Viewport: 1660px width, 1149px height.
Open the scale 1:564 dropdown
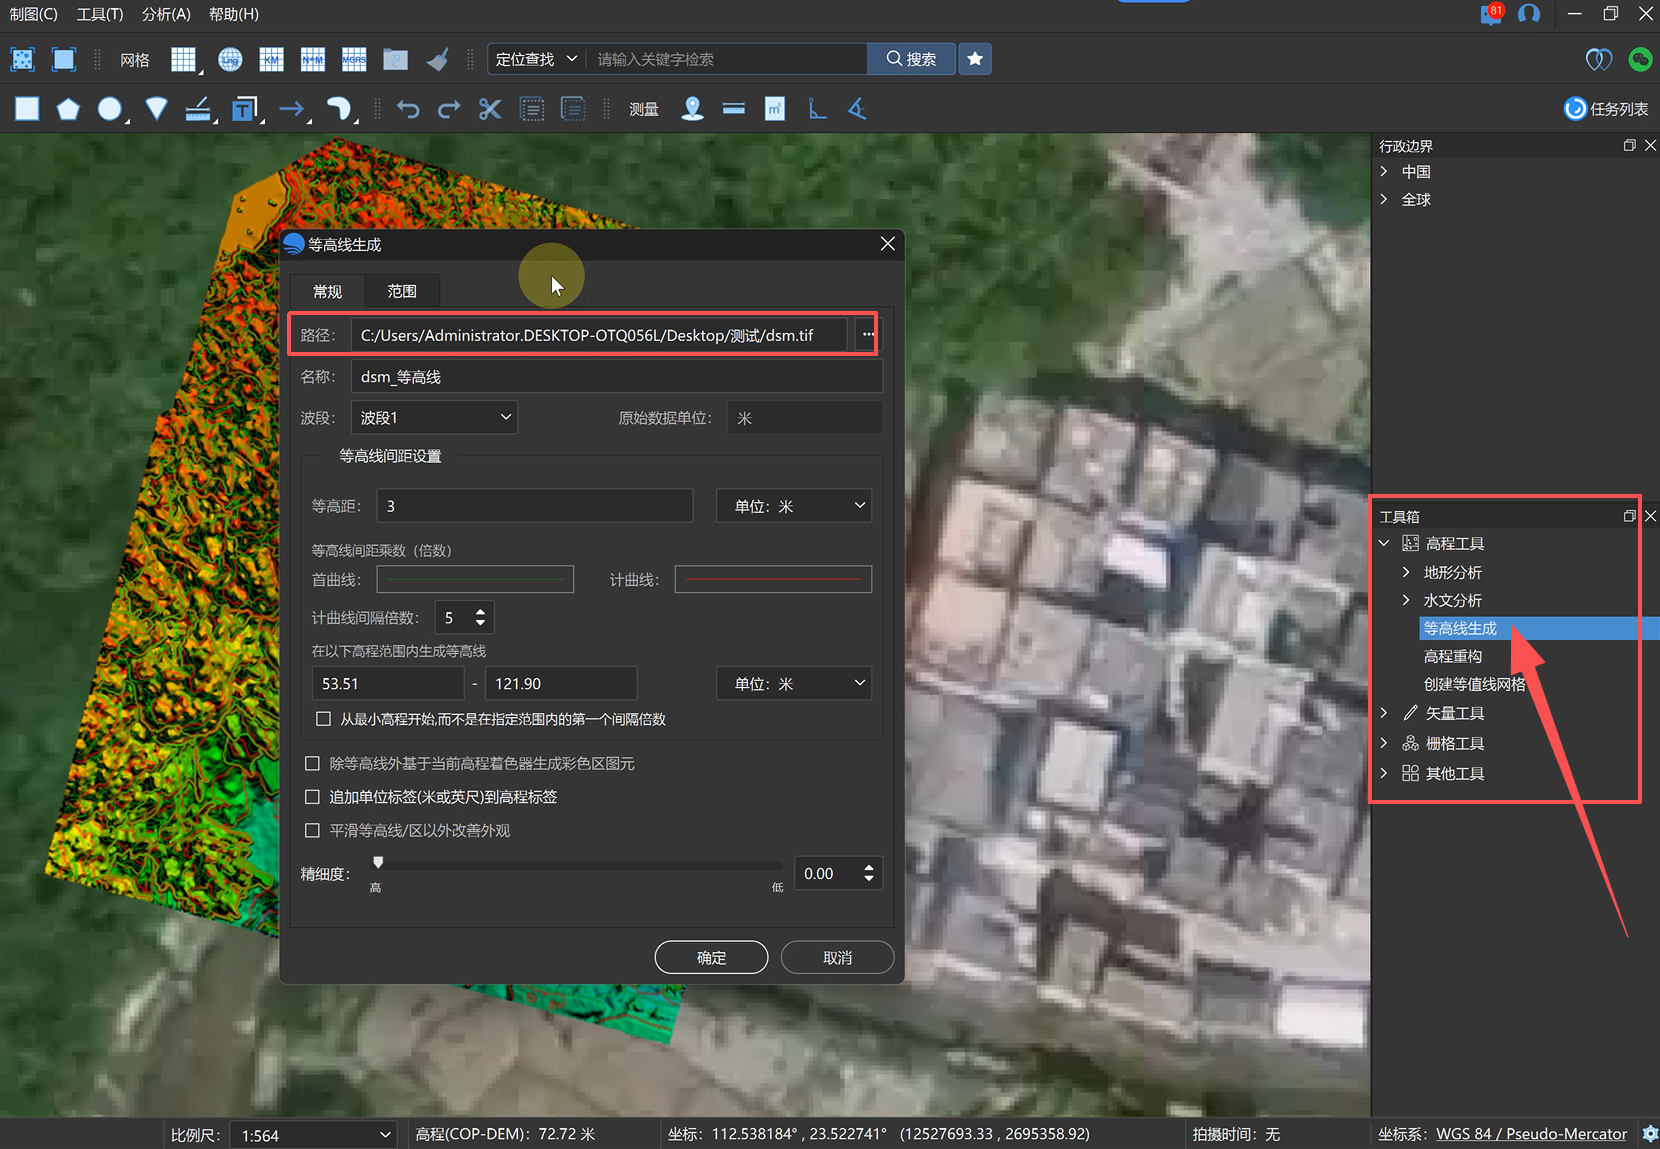[313, 1135]
